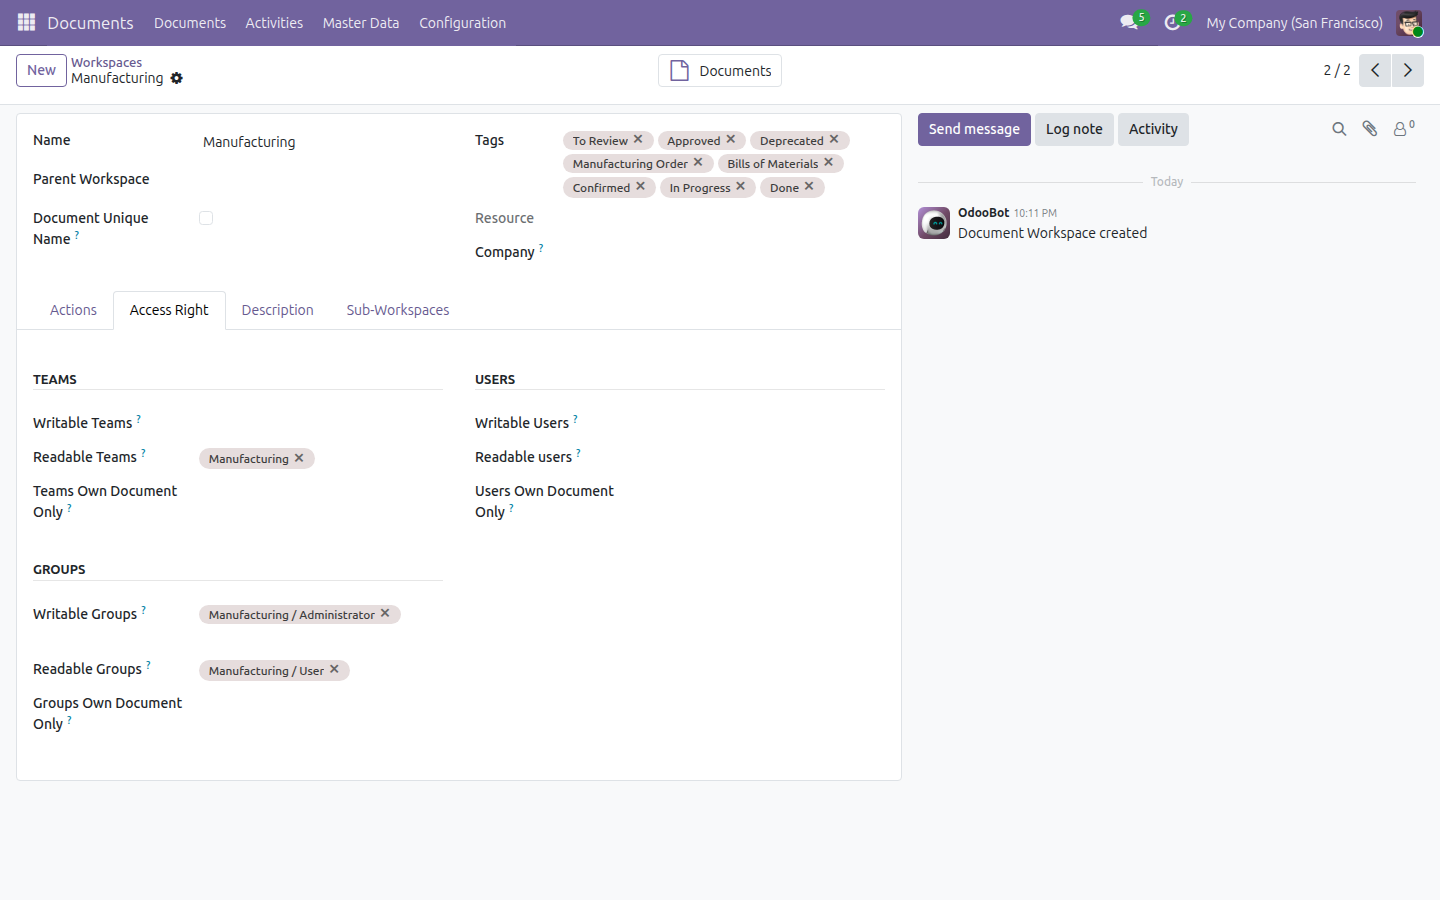Open the My Company (San Francisco) switcher
The width and height of the screenshot is (1440, 900).
pos(1294,23)
